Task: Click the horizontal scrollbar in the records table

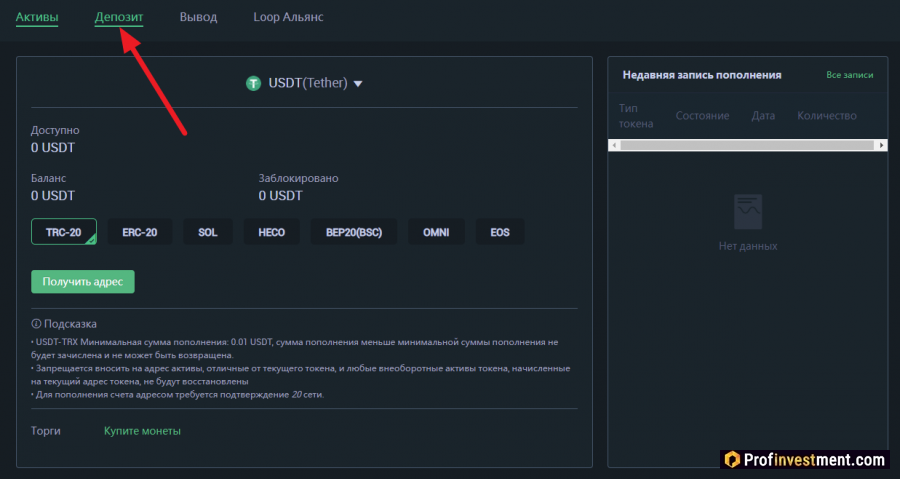Action: click(747, 145)
